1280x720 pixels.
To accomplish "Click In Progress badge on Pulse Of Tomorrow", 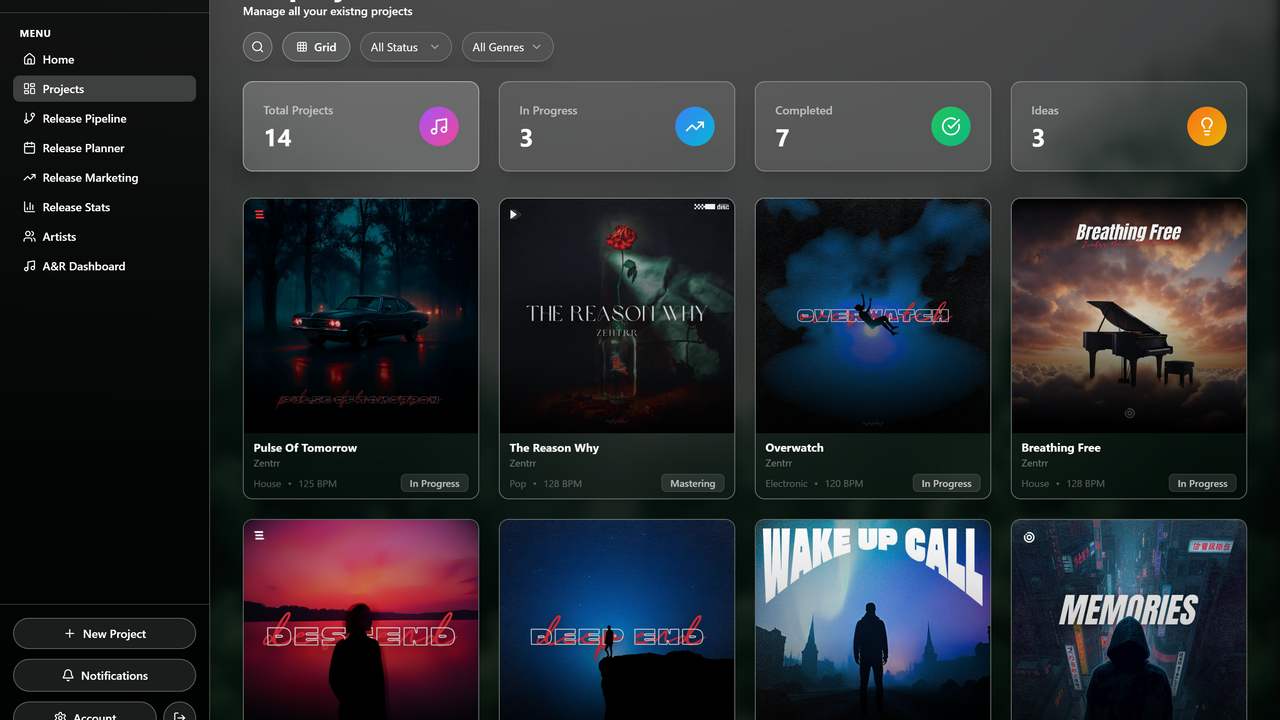I will click(435, 484).
